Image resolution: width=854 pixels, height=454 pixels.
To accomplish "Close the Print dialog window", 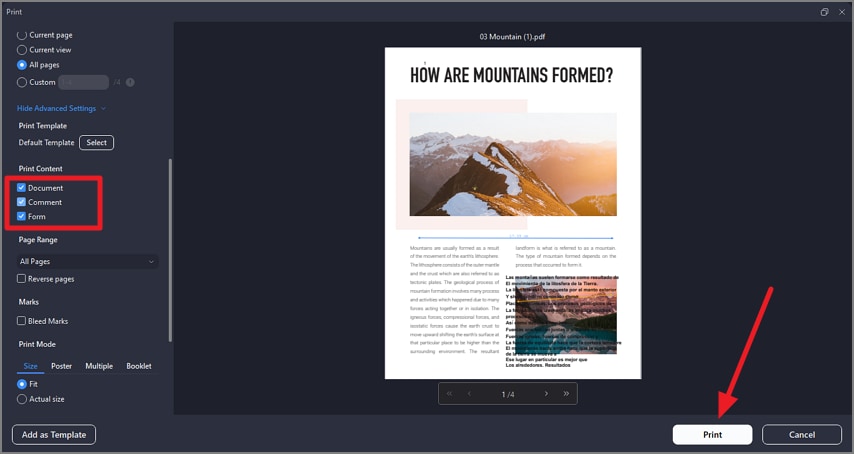I will [842, 12].
